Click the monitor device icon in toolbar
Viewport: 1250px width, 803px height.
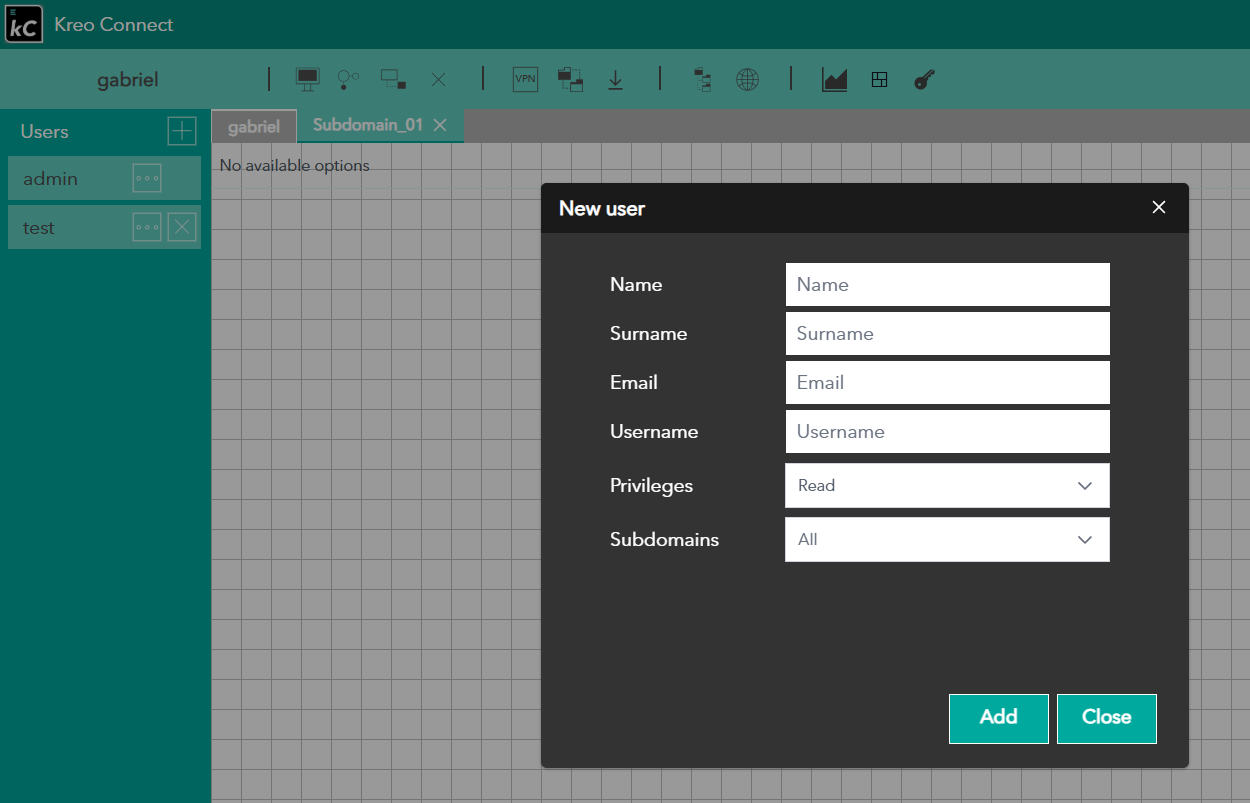point(308,79)
